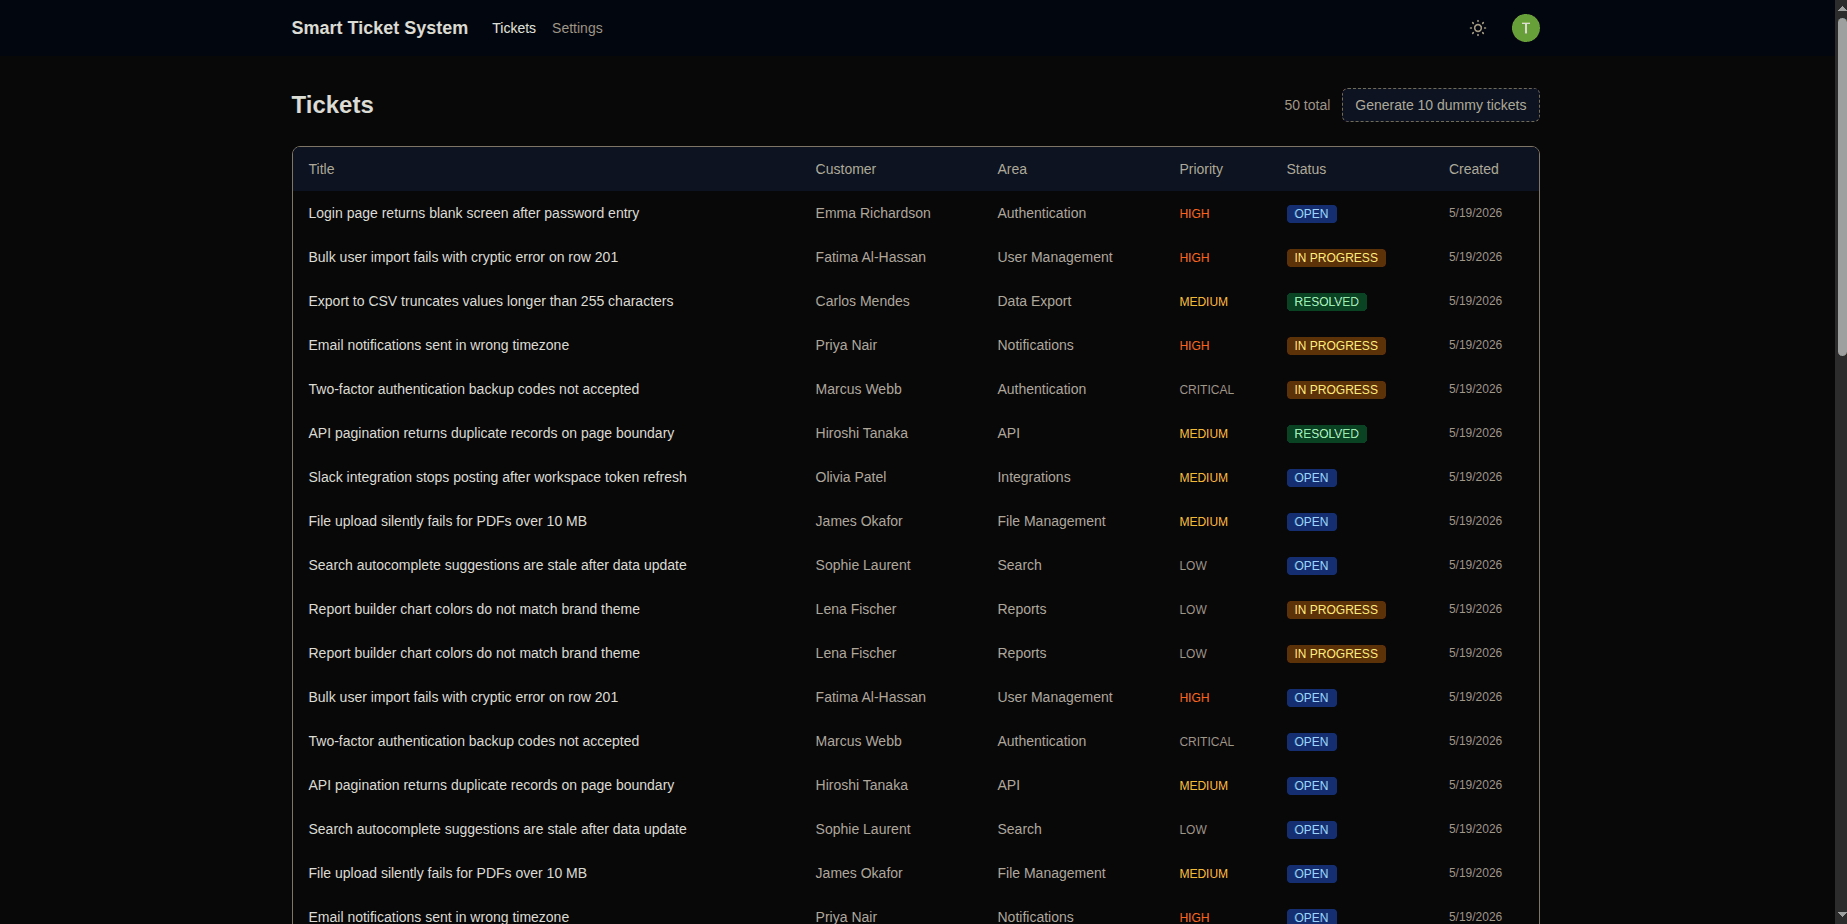Open ticket Login page returns blank screen
The width and height of the screenshot is (1847, 924).
tap(474, 213)
